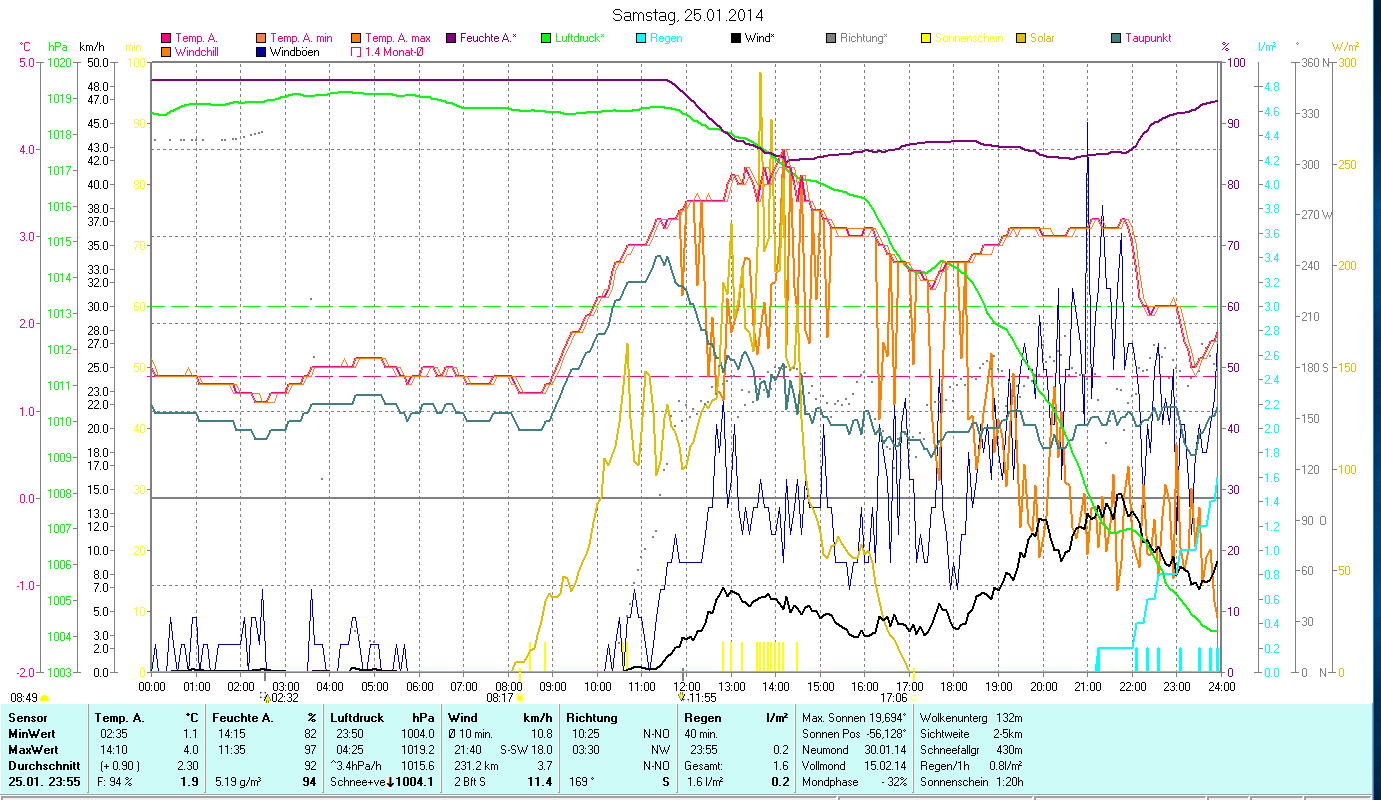
Task: Toggle the Sonnenschein yellow legend square
Action: 926,38
